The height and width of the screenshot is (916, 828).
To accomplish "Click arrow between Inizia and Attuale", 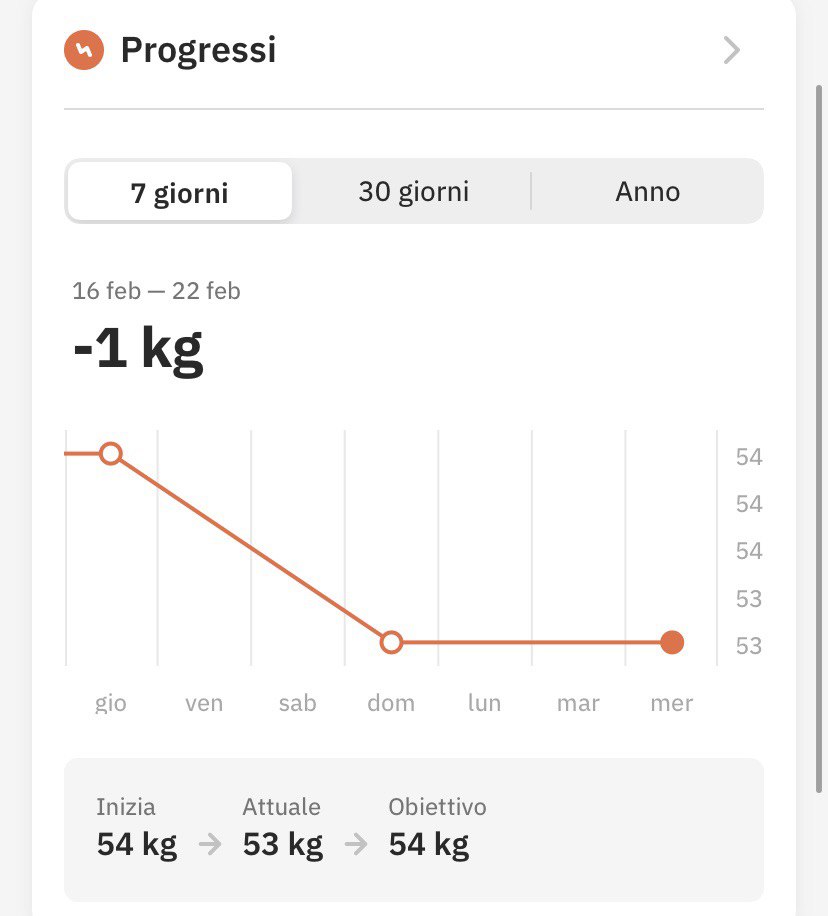I will coord(210,844).
